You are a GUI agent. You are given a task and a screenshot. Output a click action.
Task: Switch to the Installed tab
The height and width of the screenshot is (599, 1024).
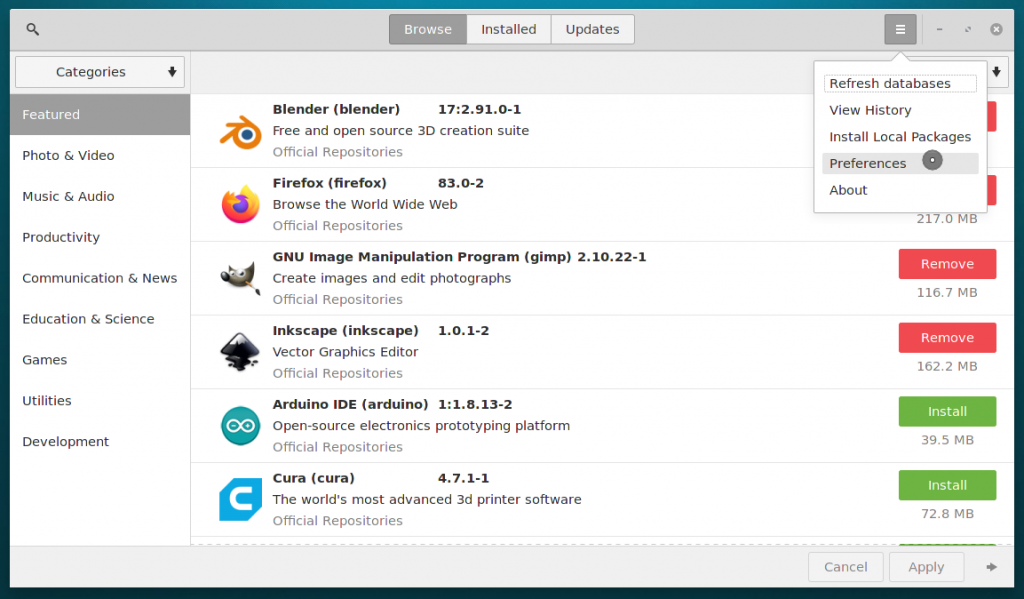[x=508, y=29]
